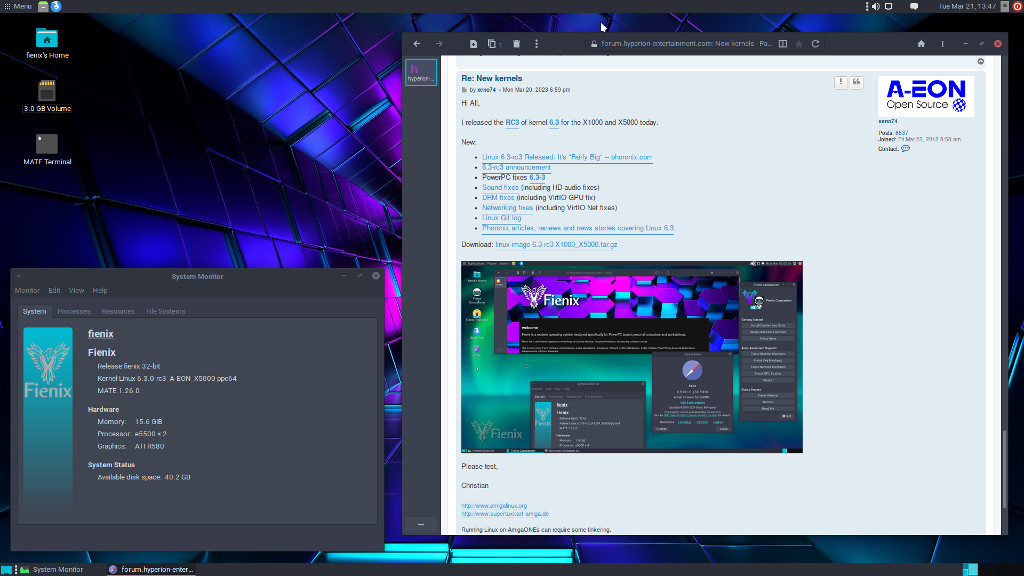1024x576 pixels.
Task: Select the System tab in System Monitor
Action: point(35,312)
